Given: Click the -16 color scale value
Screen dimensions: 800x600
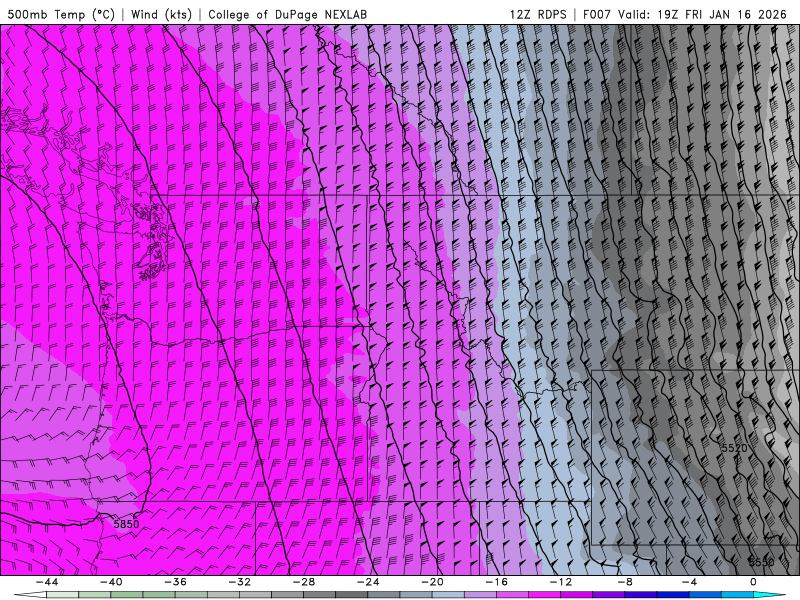Looking at the screenshot, I should [x=496, y=582].
